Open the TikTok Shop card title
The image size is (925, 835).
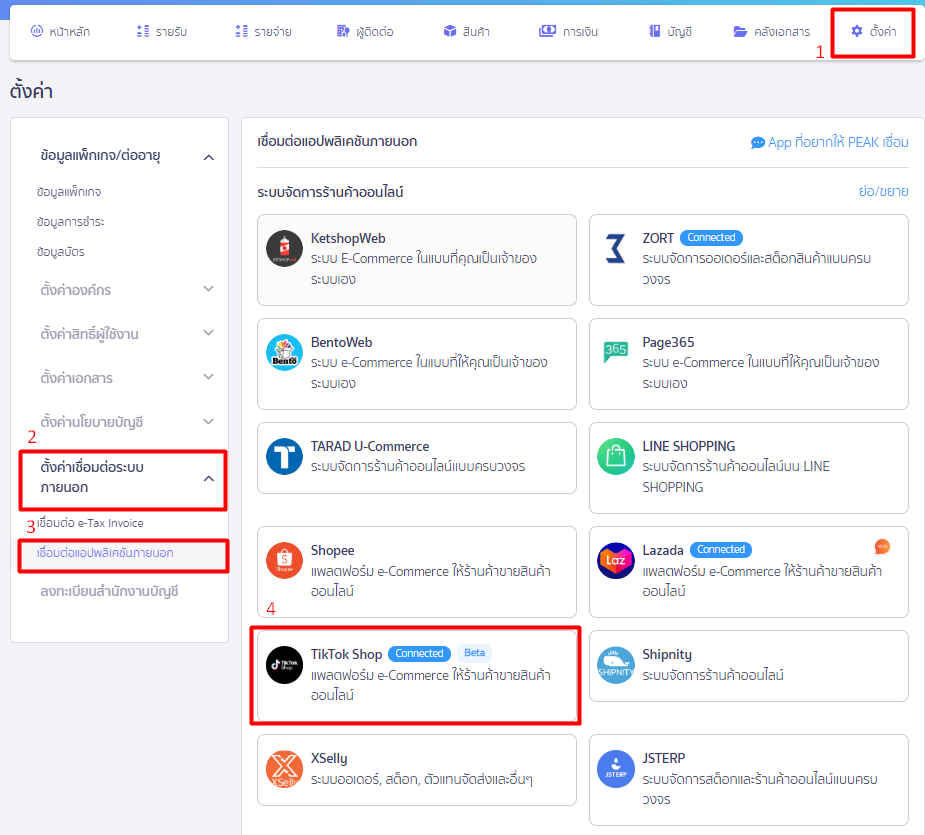tap(346, 654)
